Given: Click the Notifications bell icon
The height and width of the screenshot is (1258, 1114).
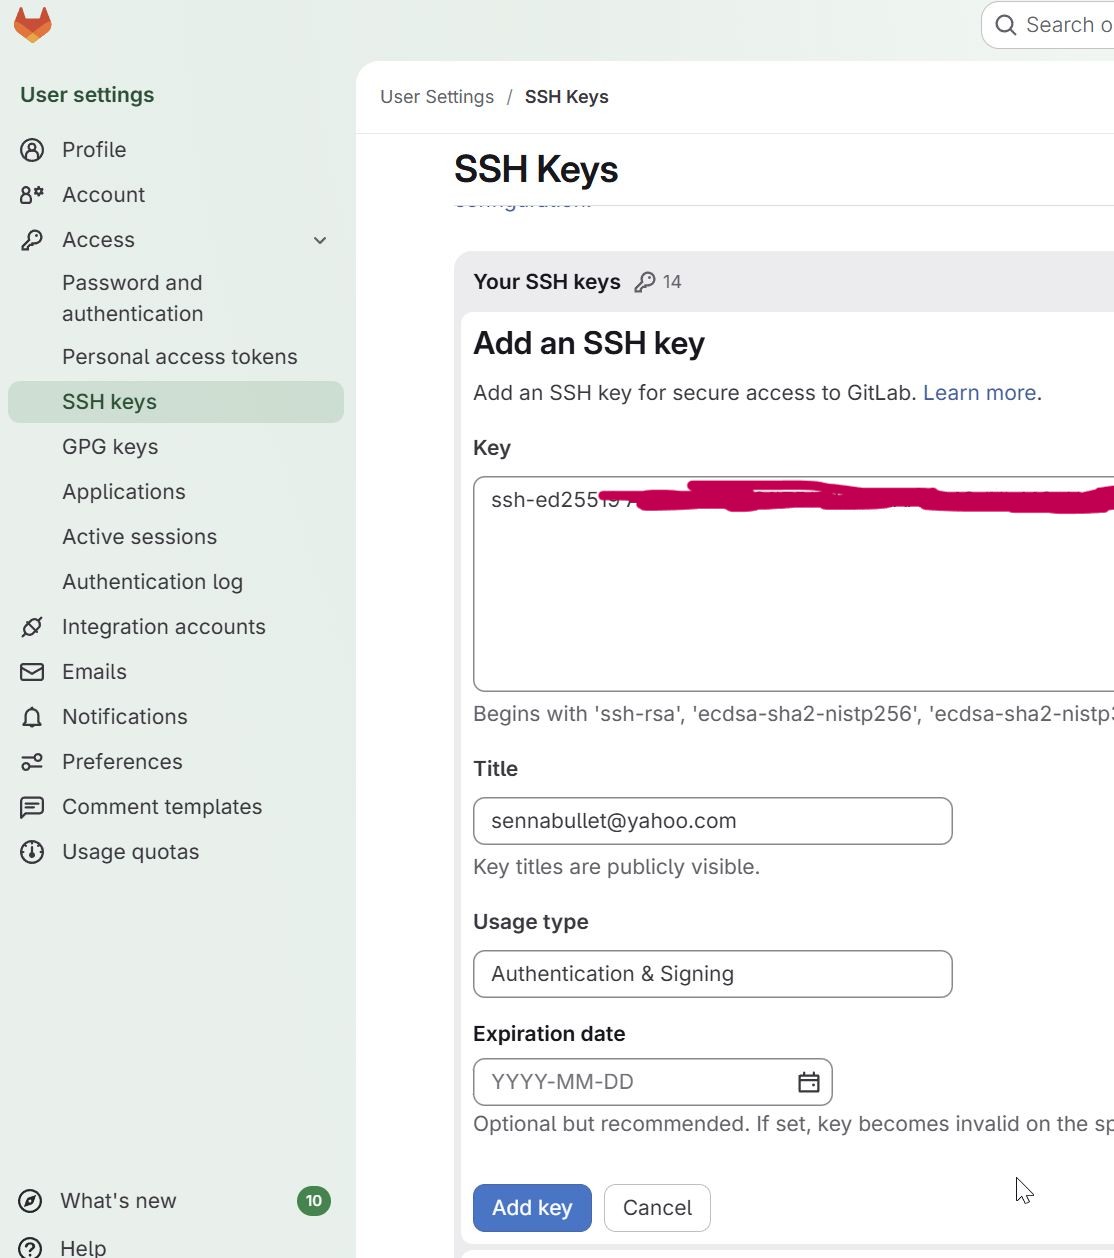Looking at the screenshot, I should click(x=32, y=717).
